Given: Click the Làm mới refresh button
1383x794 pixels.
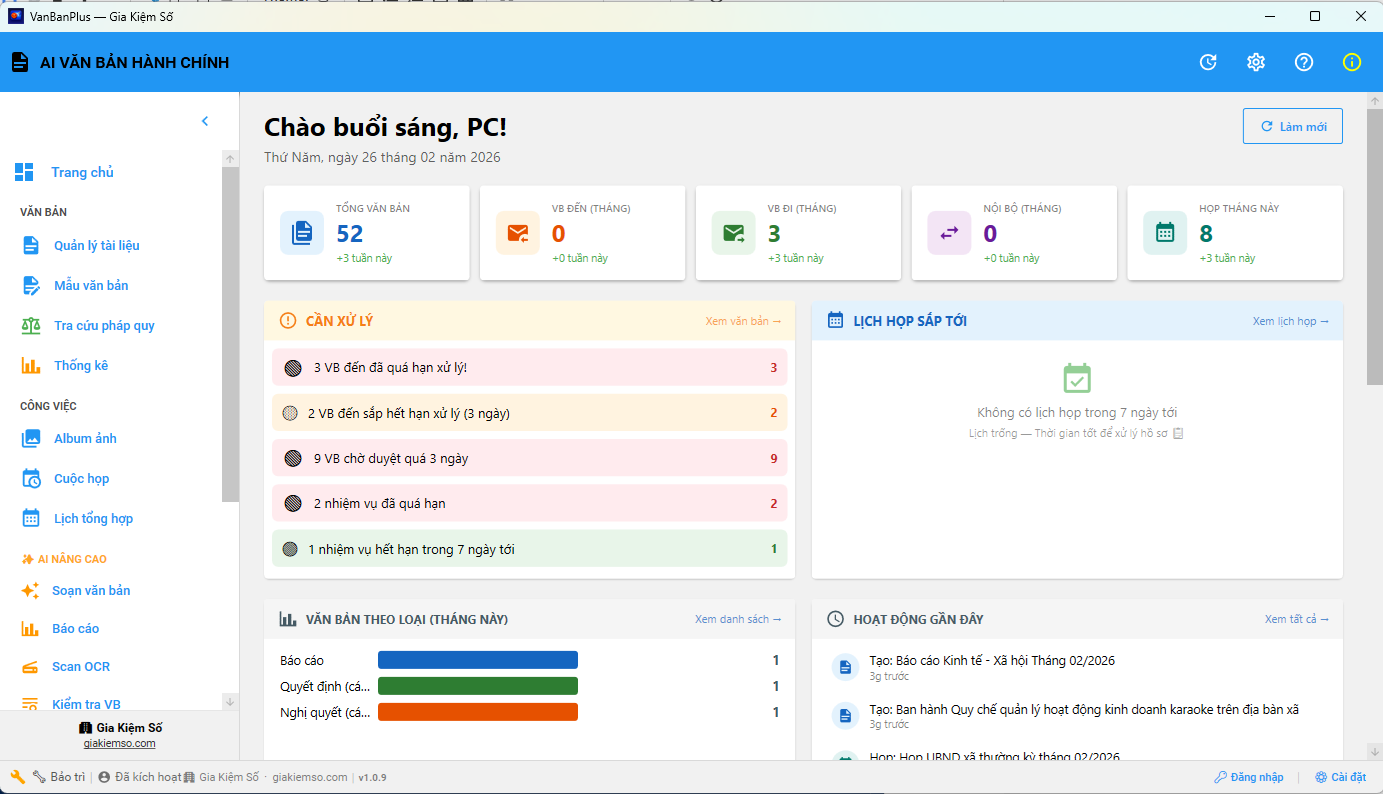Looking at the screenshot, I should [x=1292, y=125].
